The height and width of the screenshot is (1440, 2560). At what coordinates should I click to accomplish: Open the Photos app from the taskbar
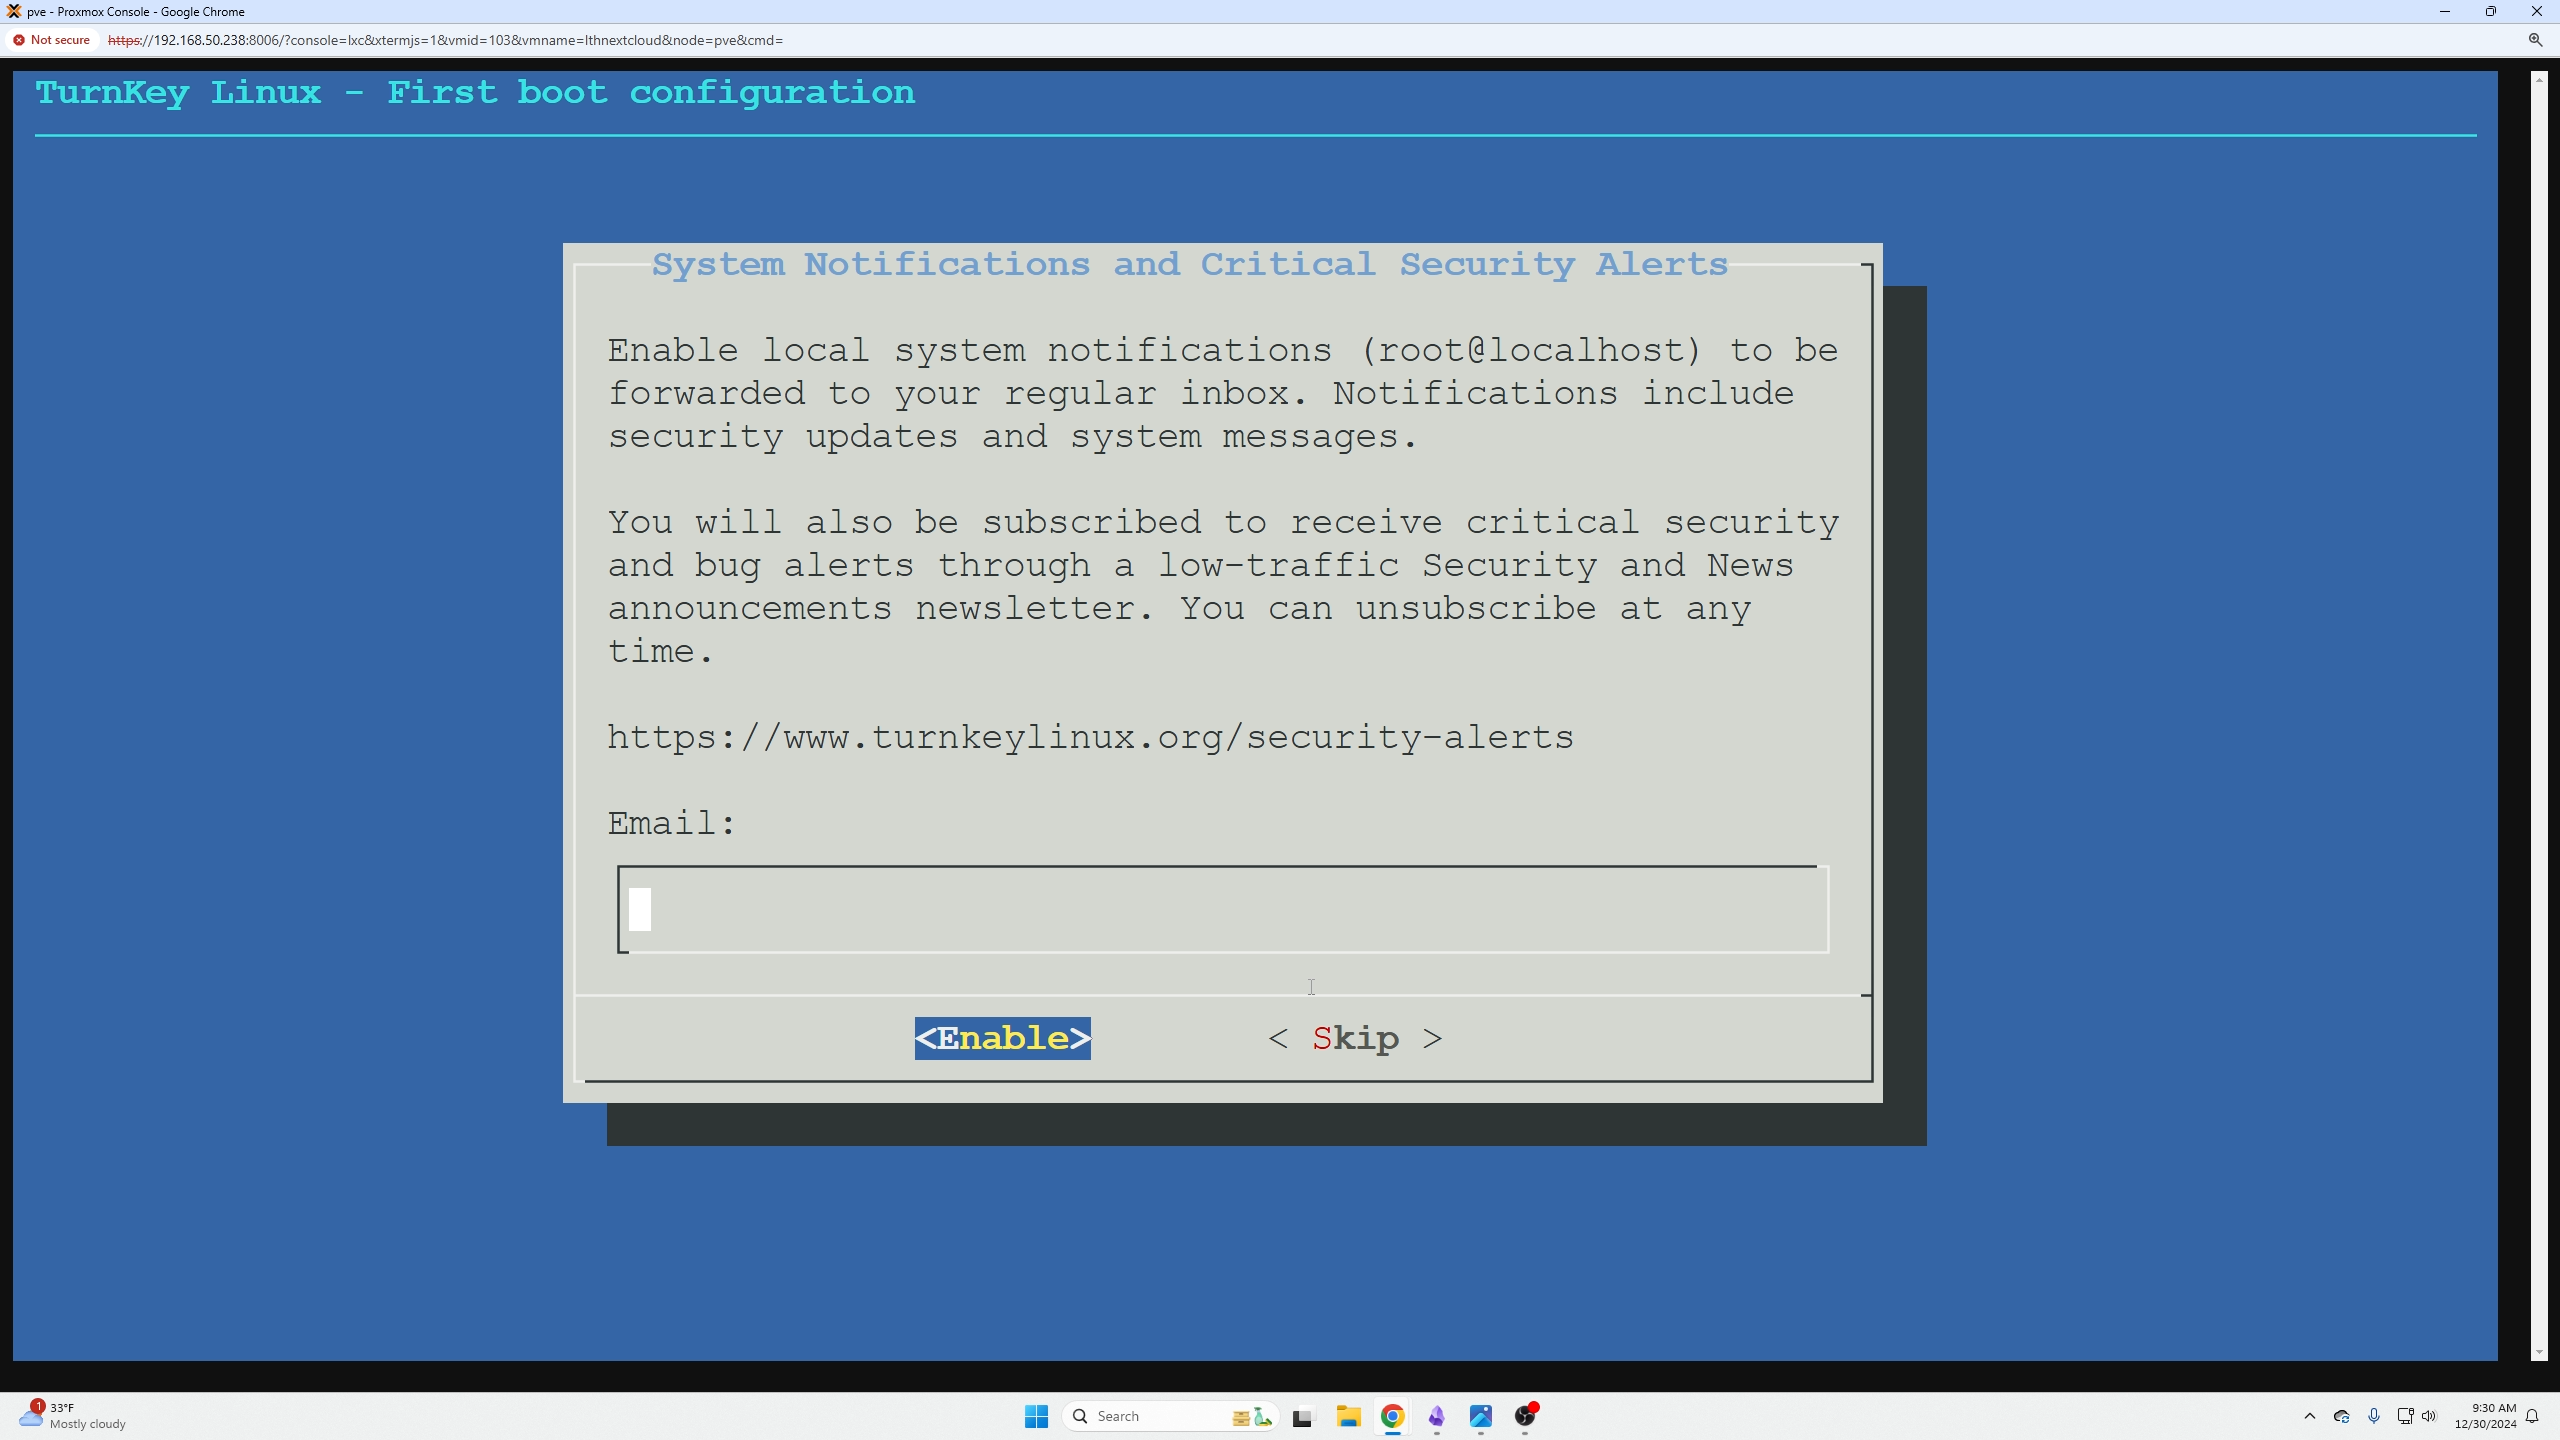click(1482, 1416)
